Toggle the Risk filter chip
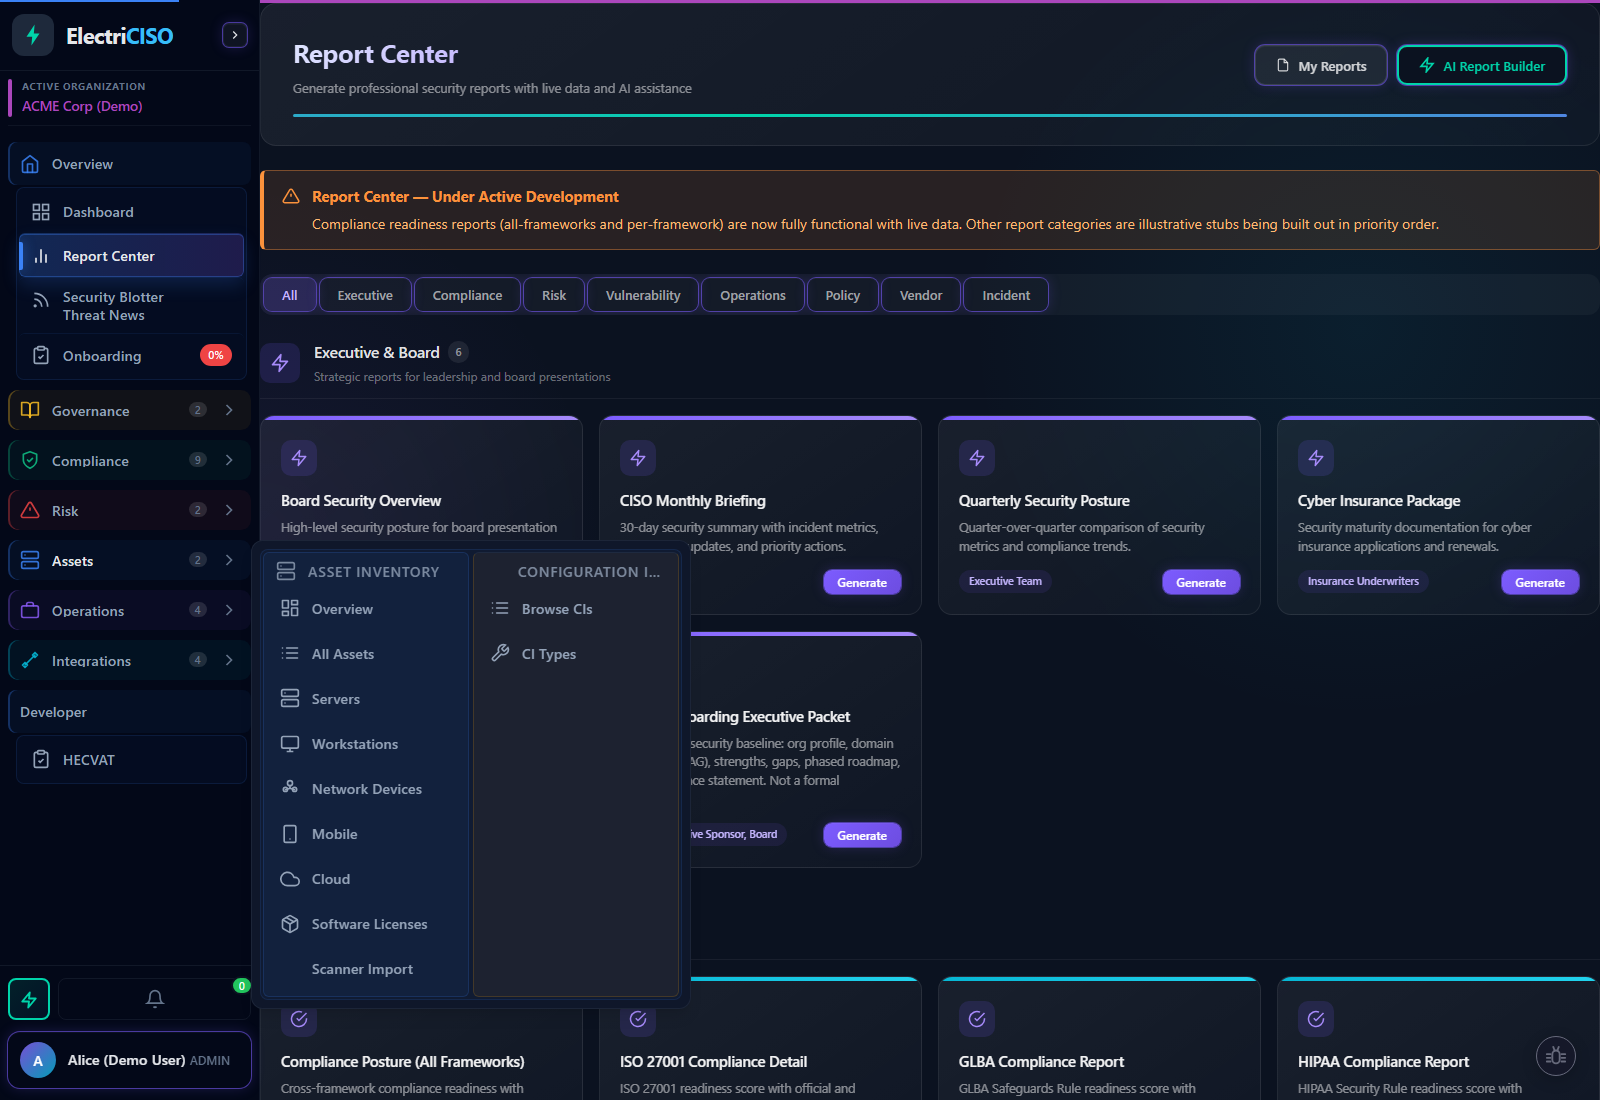 553,294
